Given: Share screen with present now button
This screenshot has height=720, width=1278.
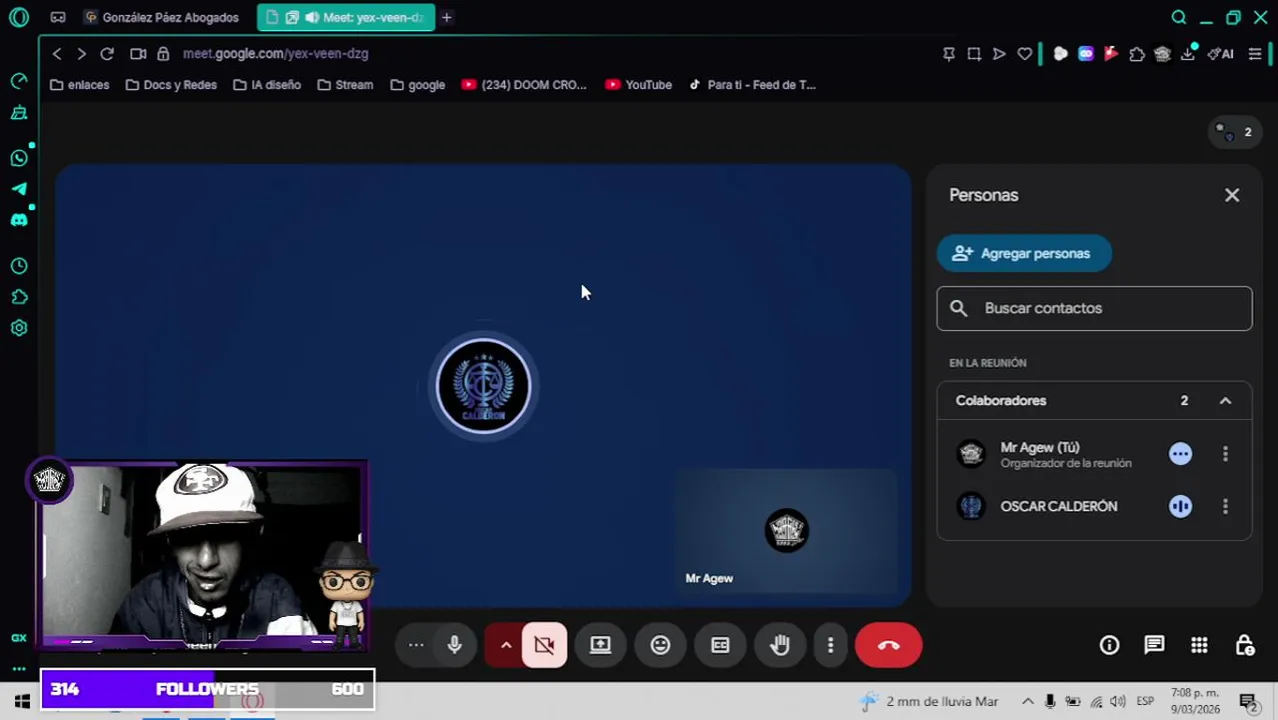Looking at the screenshot, I should click(600, 645).
